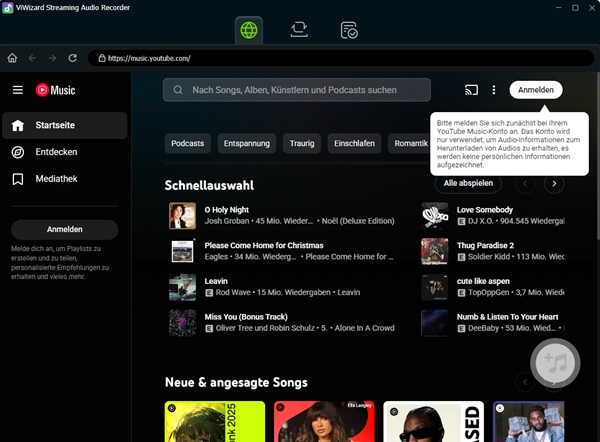Play cute like aspen thumbnail
This screenshot has width=600, height=442.
click(x=434, y=287)
